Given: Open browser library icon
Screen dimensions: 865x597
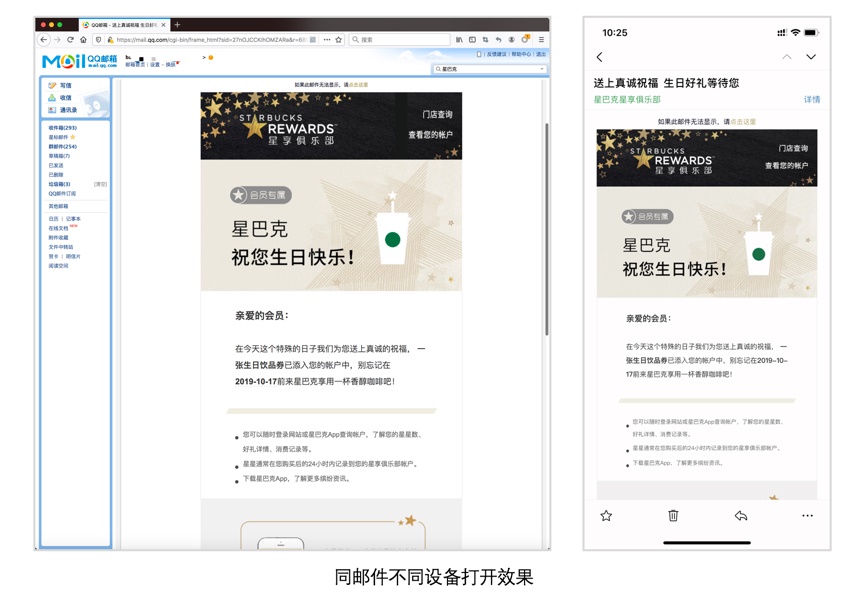Looking at the screenshot, I should (459, 40).
